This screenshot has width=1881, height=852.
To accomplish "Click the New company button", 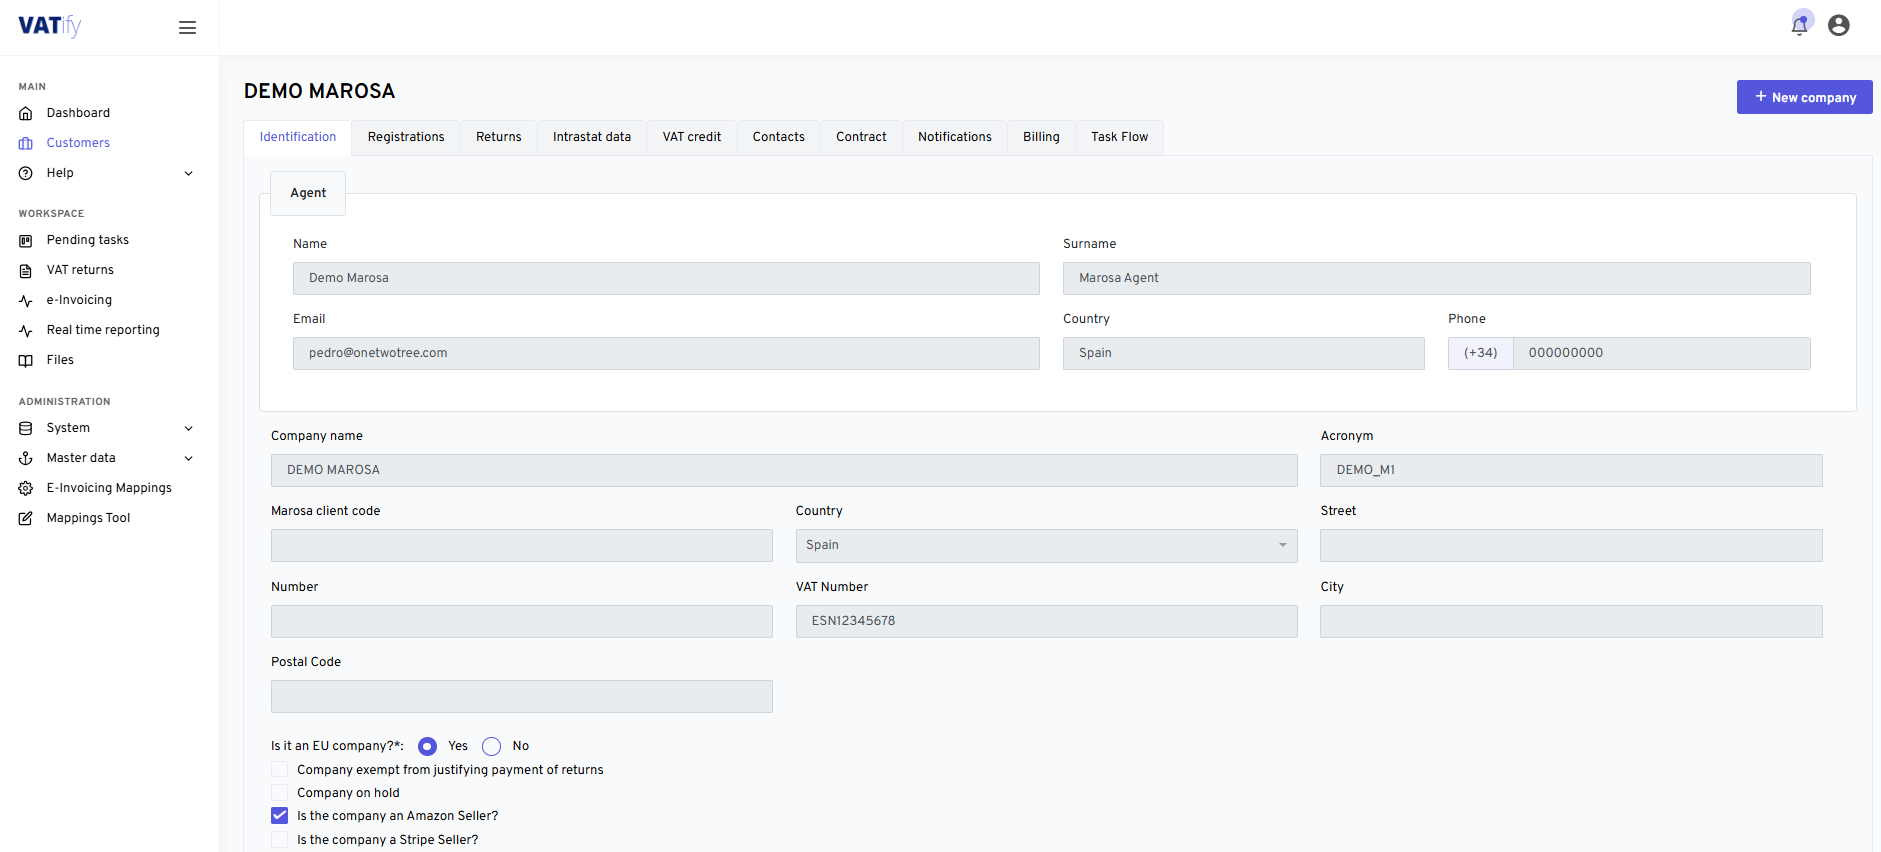I will click(1804, 97).
